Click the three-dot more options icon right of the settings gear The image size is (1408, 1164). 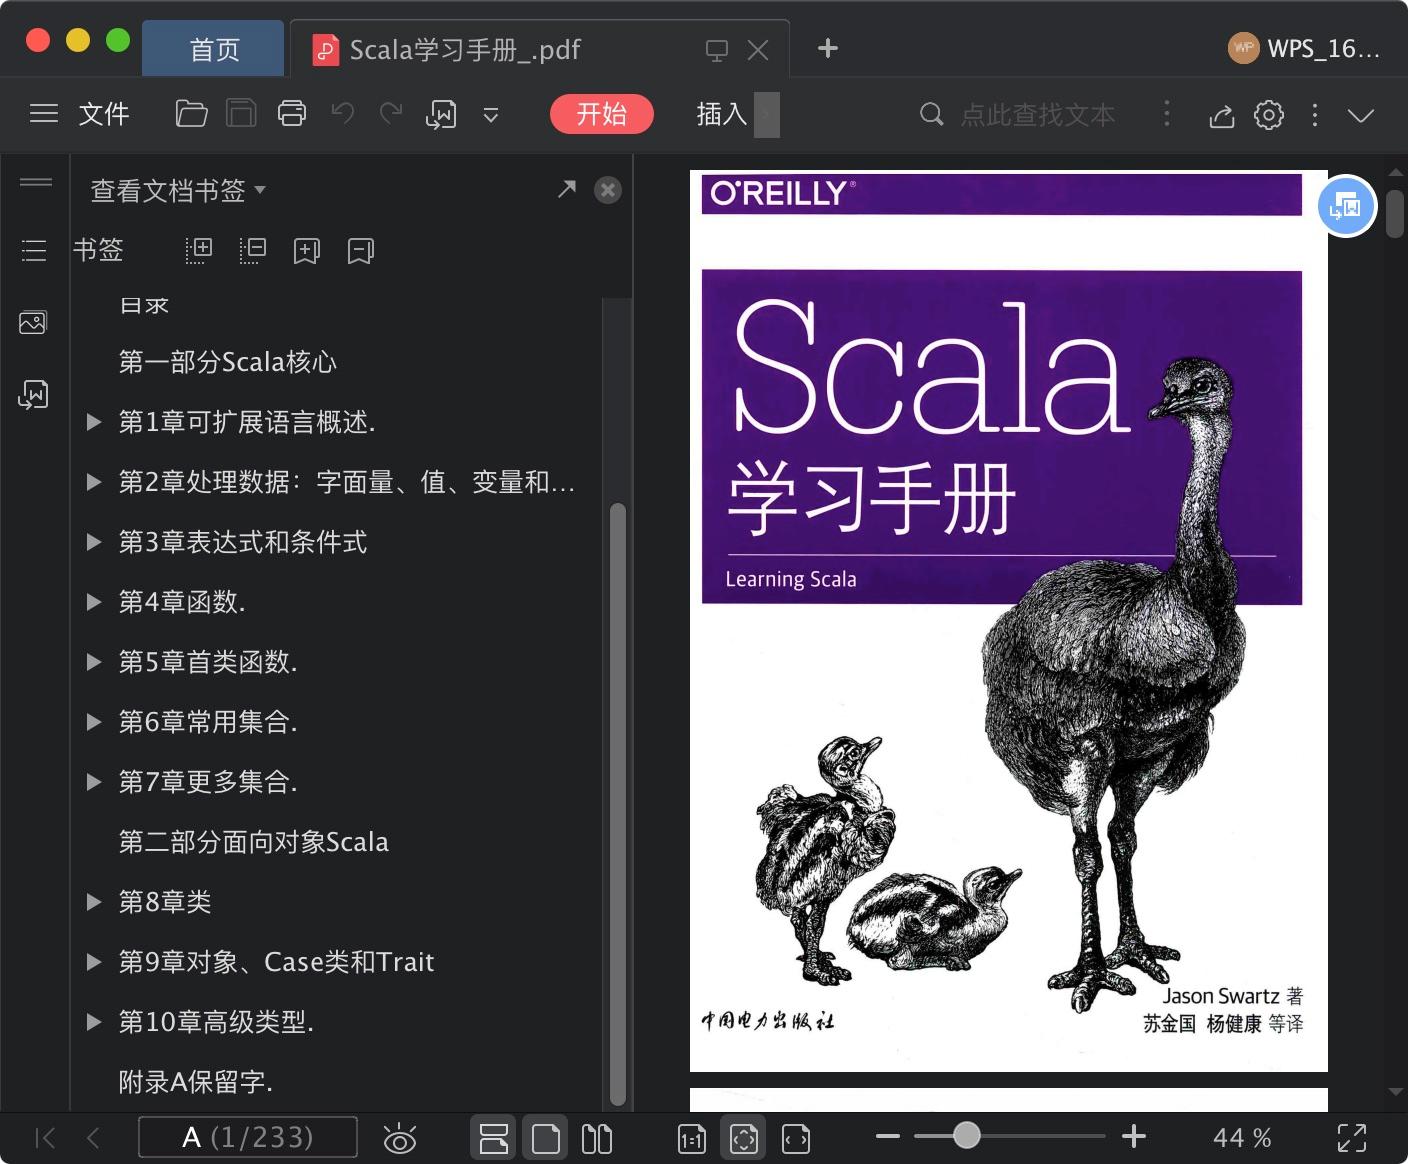tap(1315, 115)
